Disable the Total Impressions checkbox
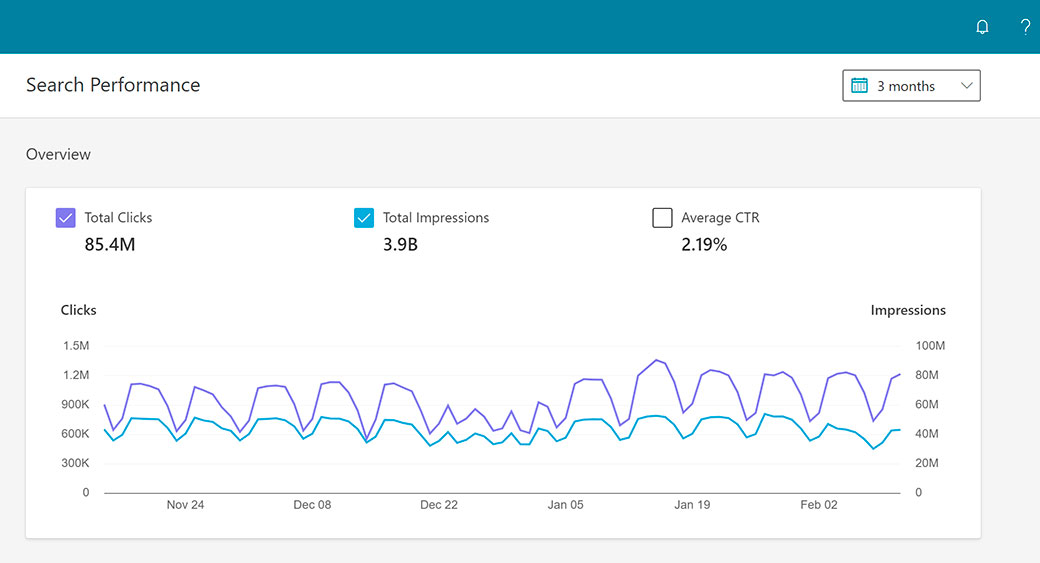The height and width of the screenshot is (563, 1040). [364, 218]
